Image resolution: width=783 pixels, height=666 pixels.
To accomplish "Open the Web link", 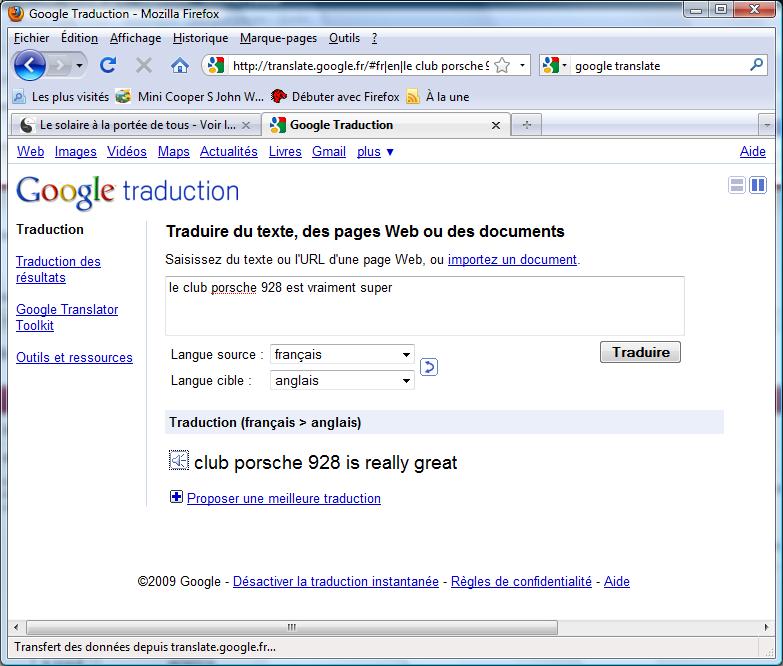I will 30,151.
